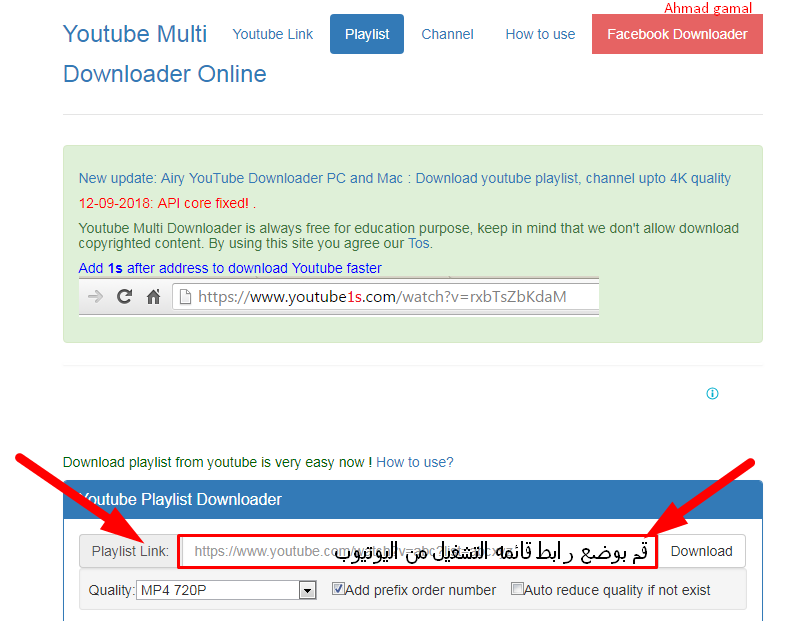
Task: Click the Download button
Action: point(701,551)
